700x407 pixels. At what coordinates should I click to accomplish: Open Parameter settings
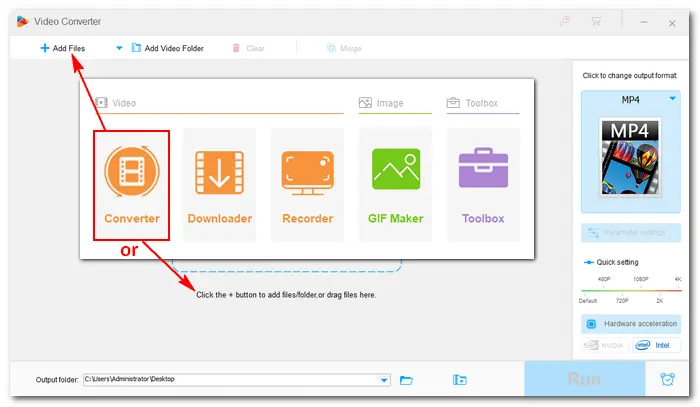[631, 233]
